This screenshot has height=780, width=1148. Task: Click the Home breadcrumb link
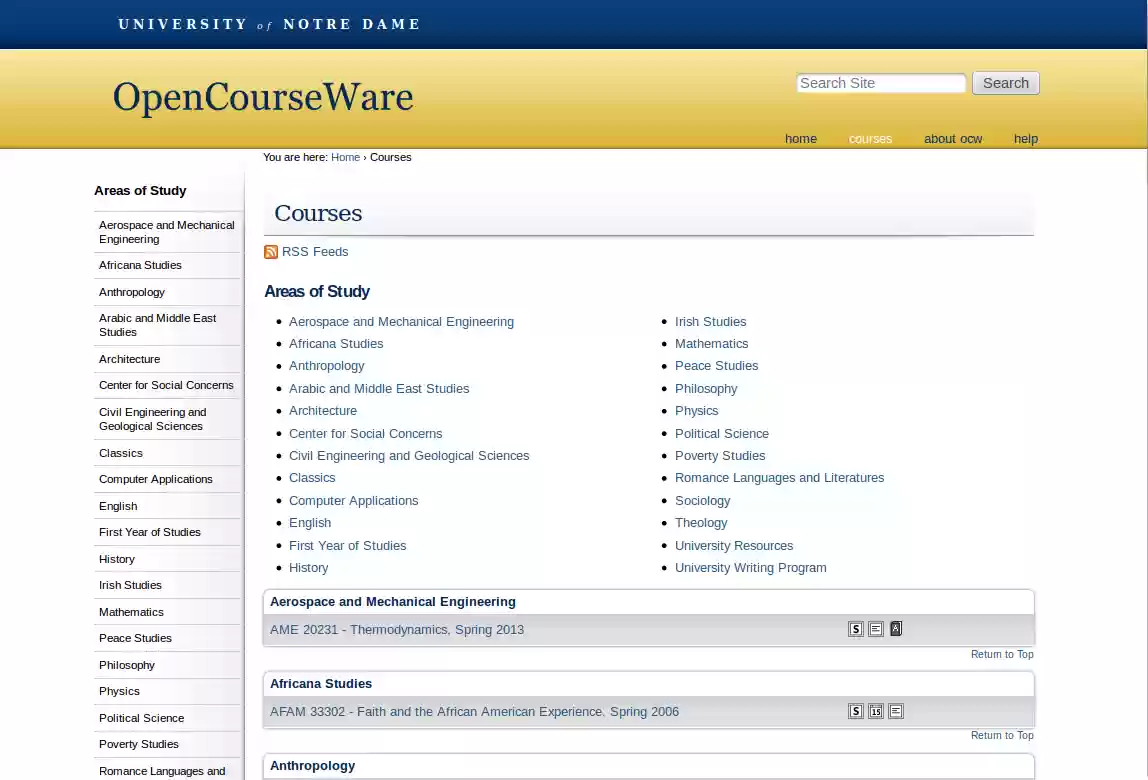345,157
